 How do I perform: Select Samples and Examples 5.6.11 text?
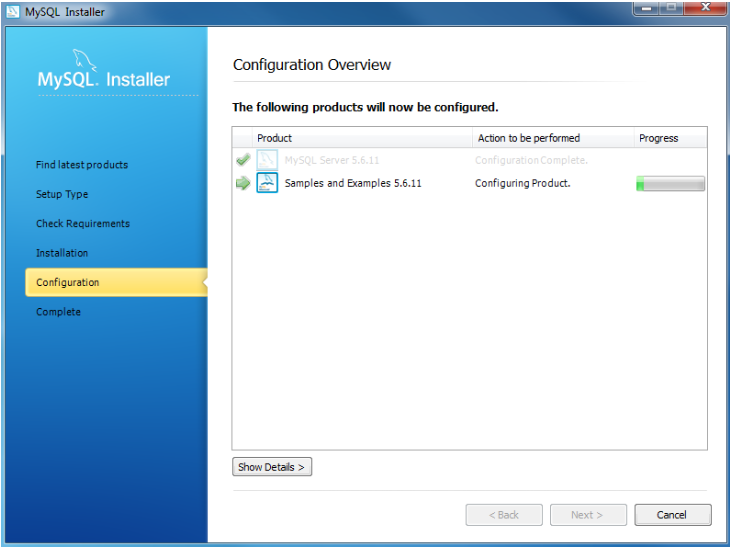pos(353,183)
